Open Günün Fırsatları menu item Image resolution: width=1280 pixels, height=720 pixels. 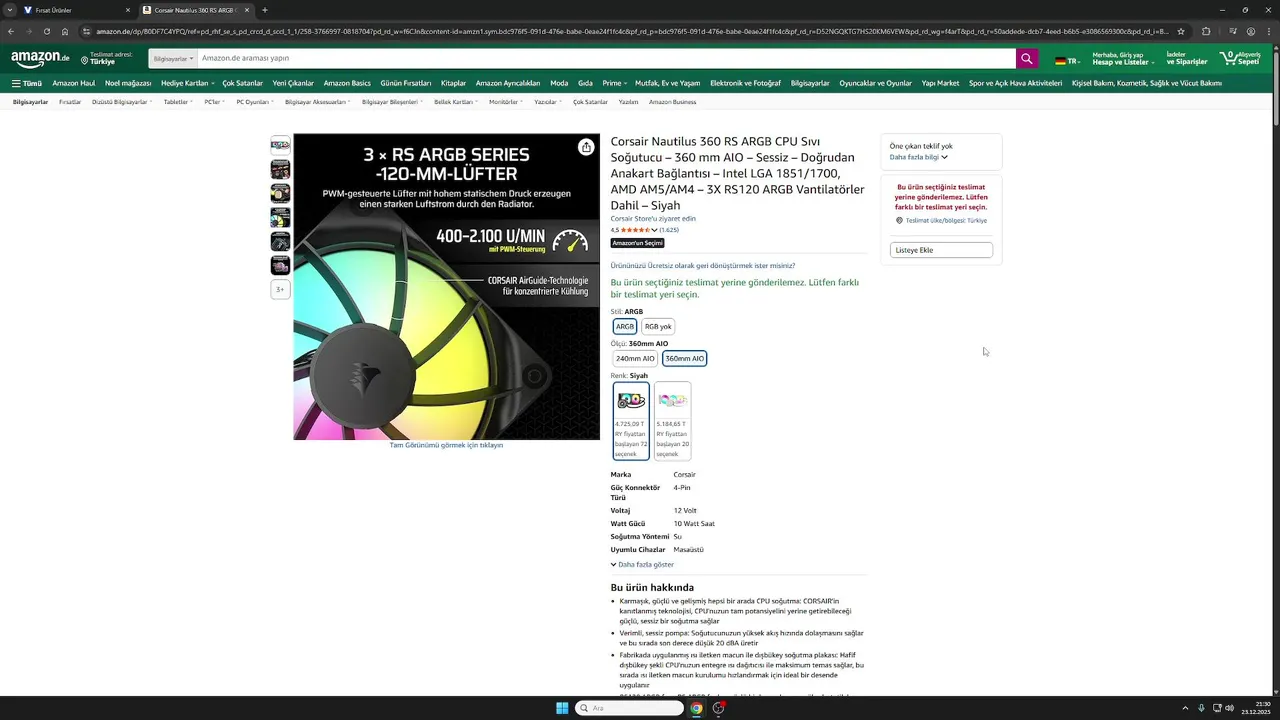point(406,83)
